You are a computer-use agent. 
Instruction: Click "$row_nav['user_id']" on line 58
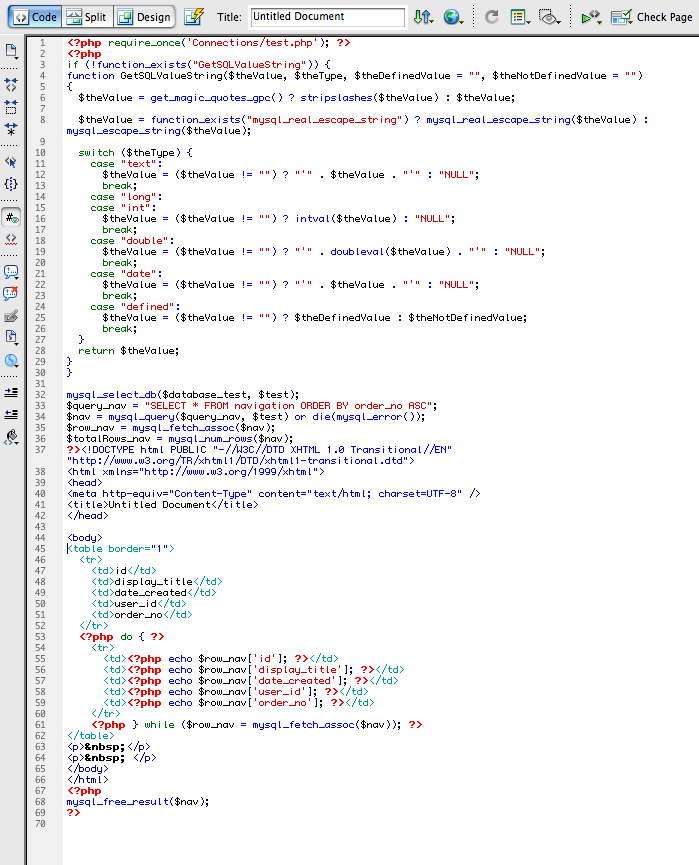pos(258,692)
